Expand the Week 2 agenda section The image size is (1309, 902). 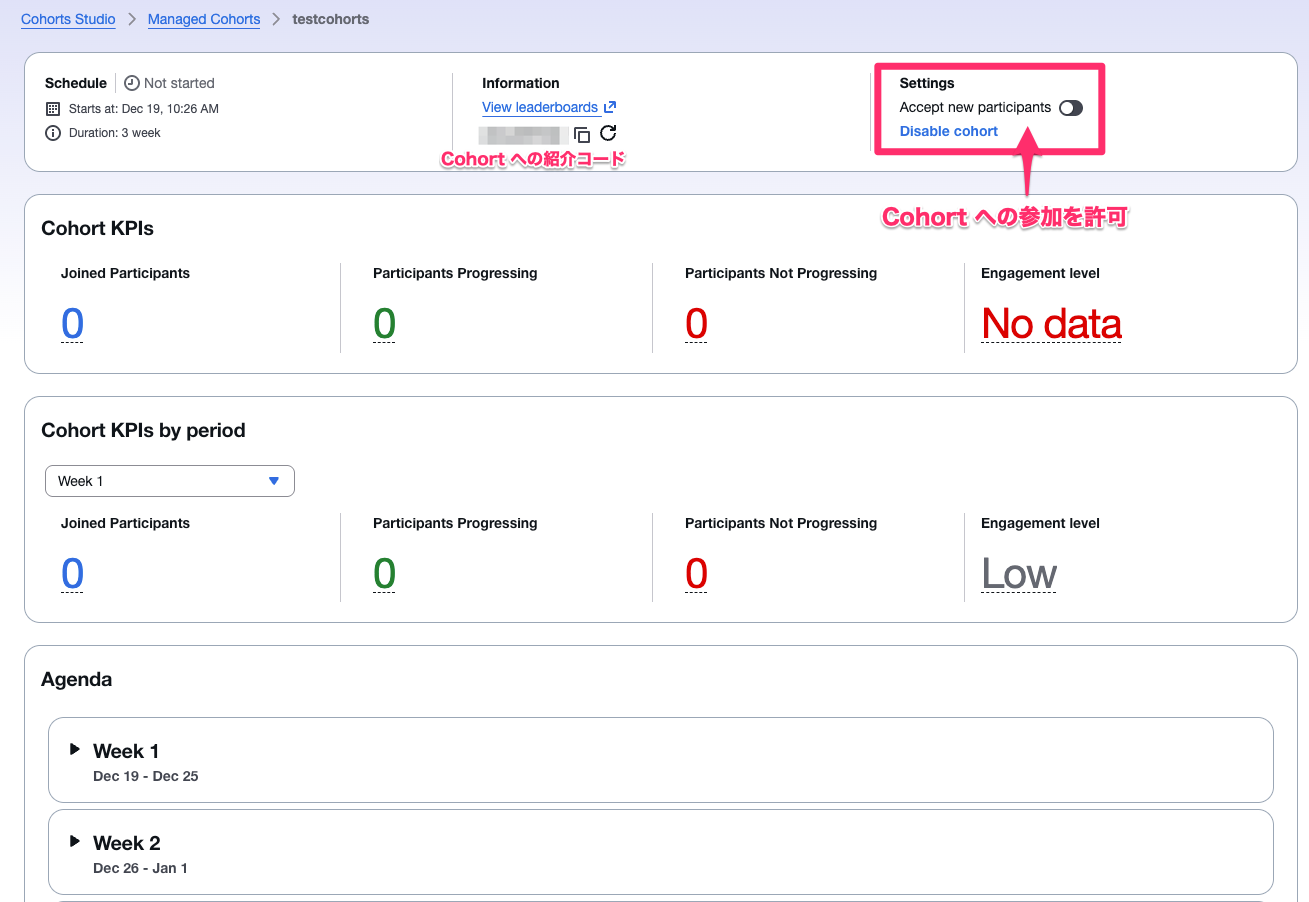(75, 841)
